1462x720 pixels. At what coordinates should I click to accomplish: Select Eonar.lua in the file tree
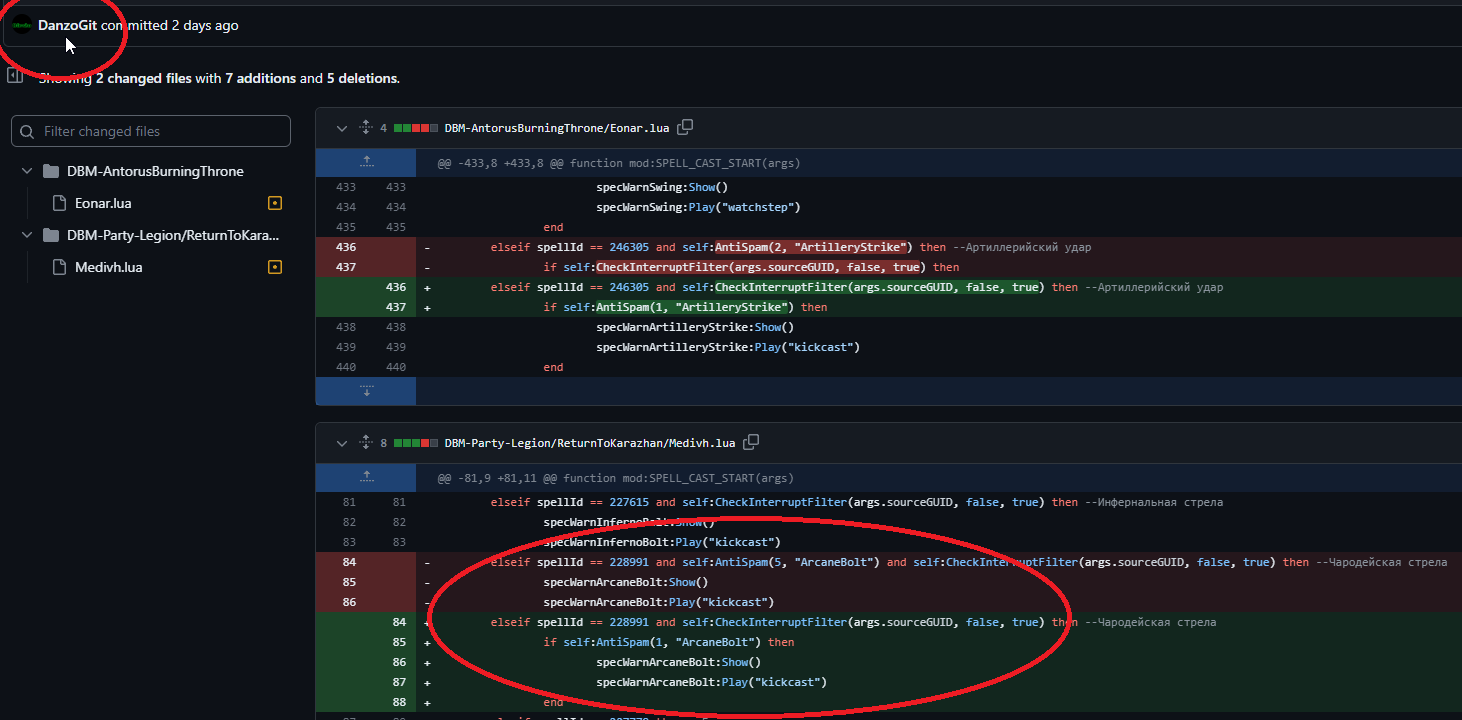(x=103, y=203)
